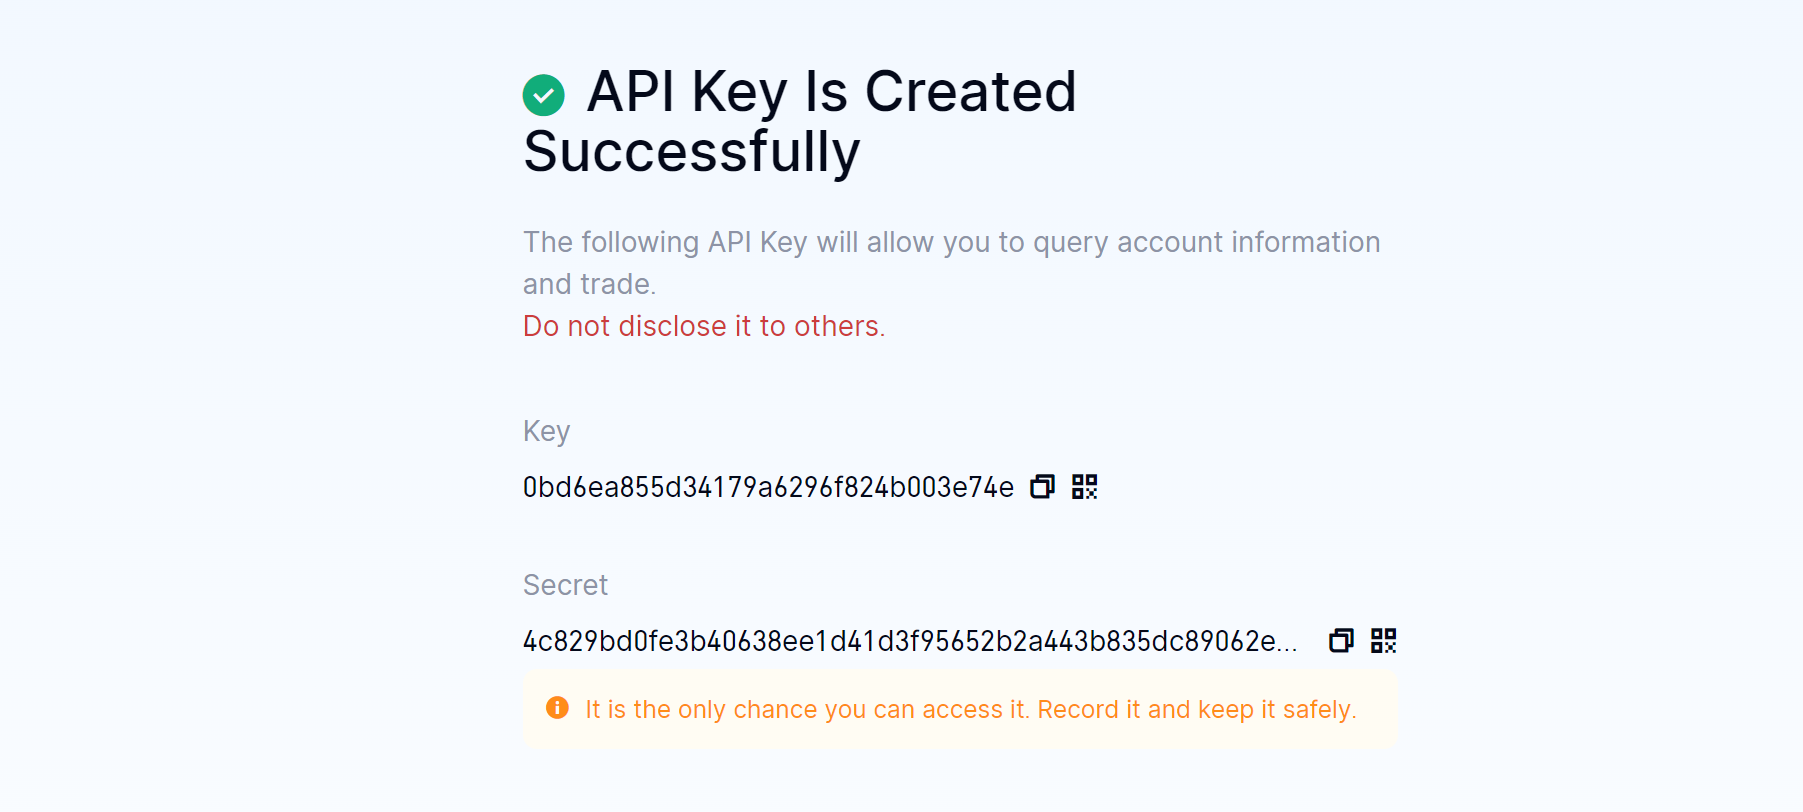Click the word "Successfully" in the heading
Image resolution: width=1803 pixels, height=812 pixels.
692,152
